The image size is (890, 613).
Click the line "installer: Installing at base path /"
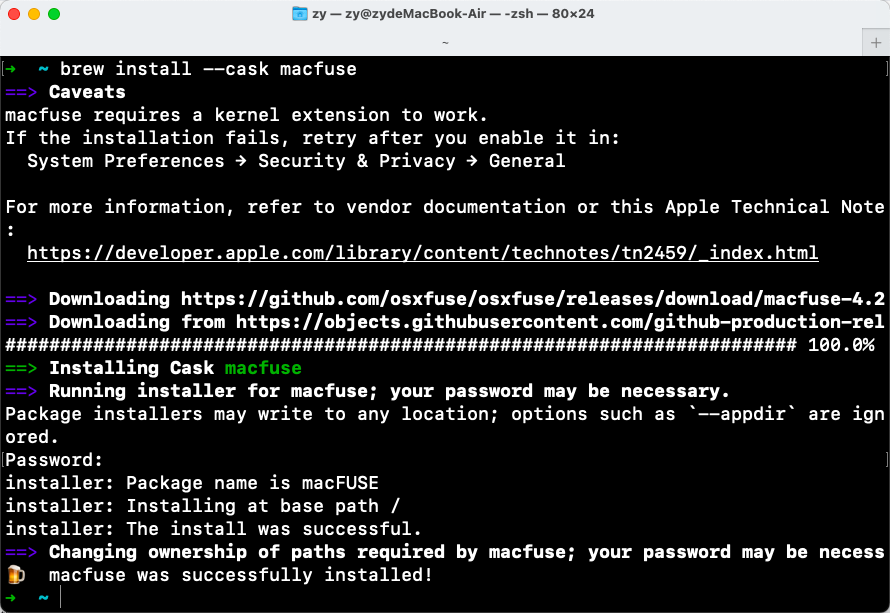pyautogui.click(x=203, y=506)
